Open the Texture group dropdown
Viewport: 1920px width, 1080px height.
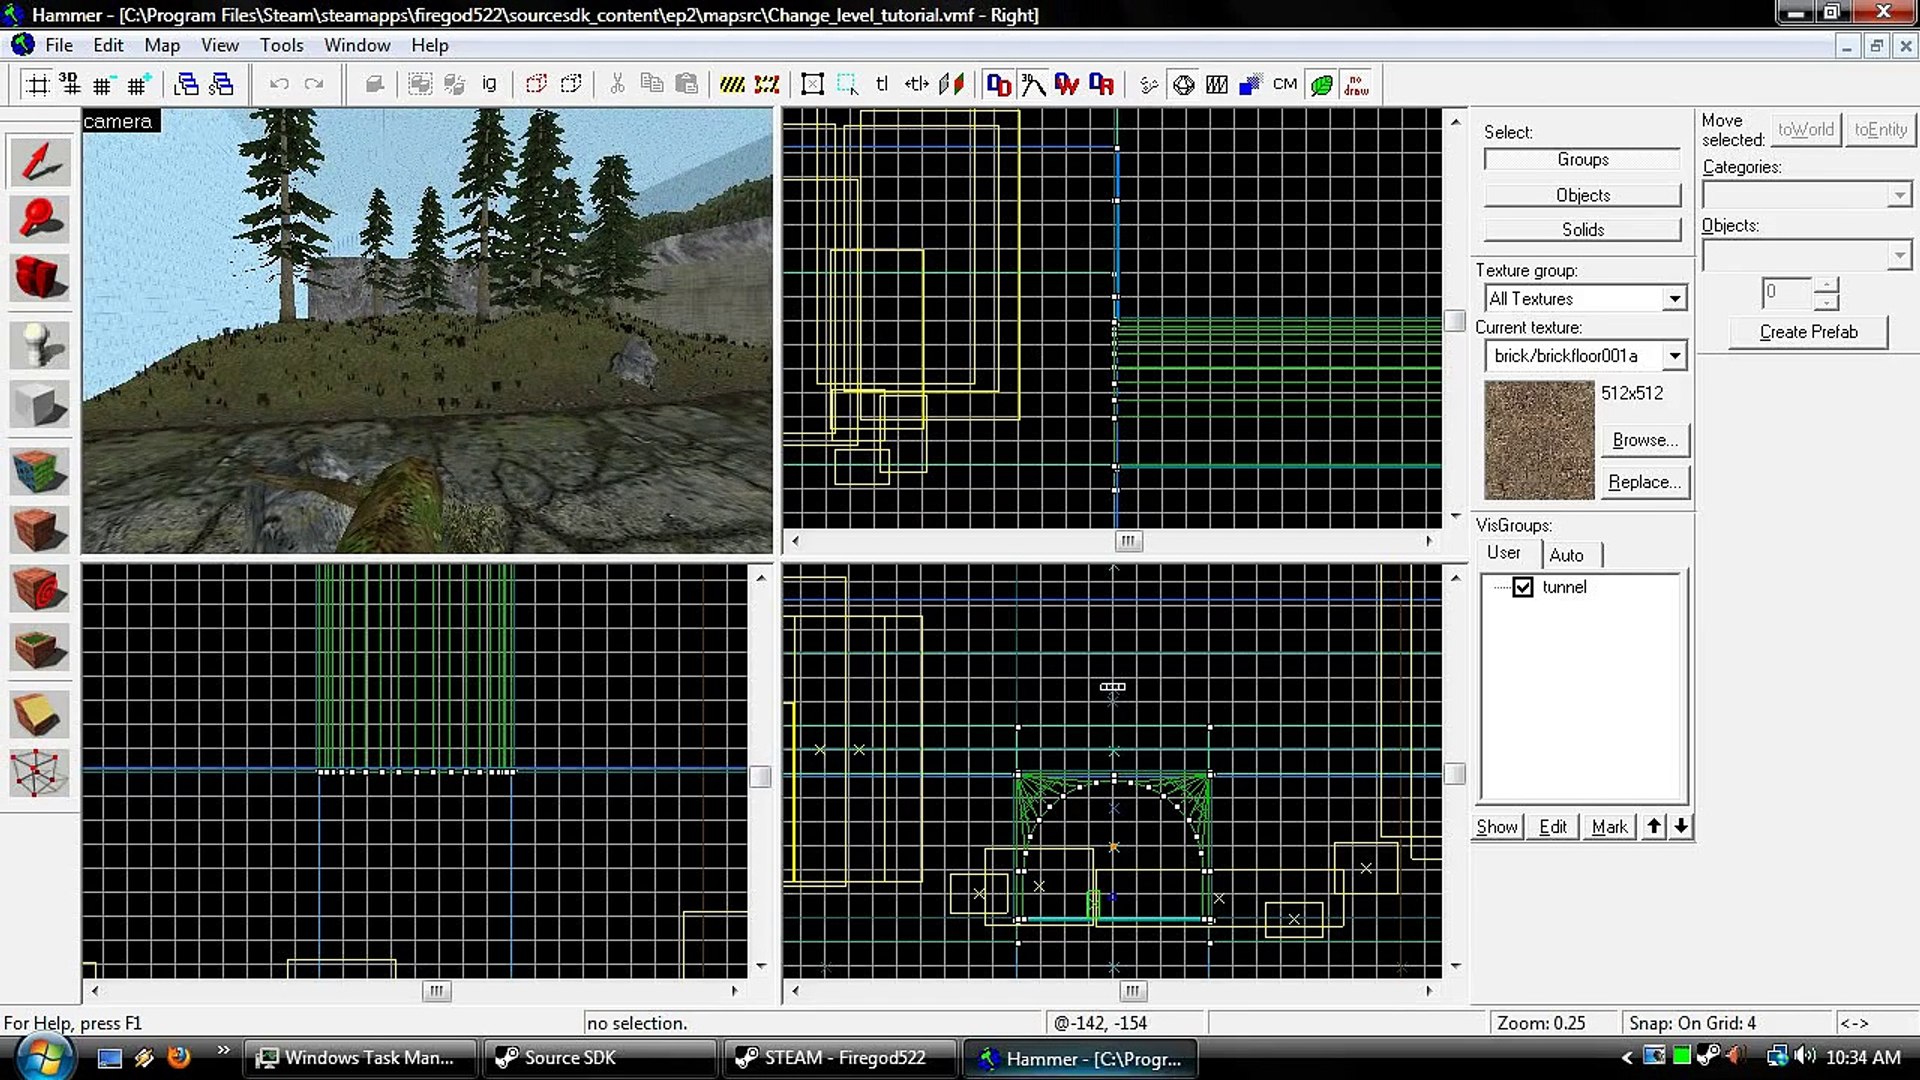tap(1674, 299)
